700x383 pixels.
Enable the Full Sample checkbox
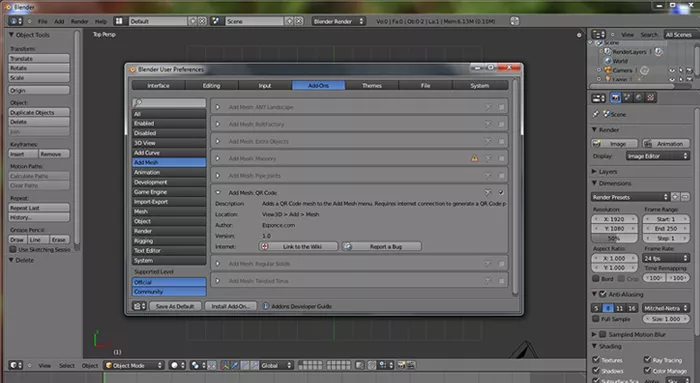tap(596, 319)
